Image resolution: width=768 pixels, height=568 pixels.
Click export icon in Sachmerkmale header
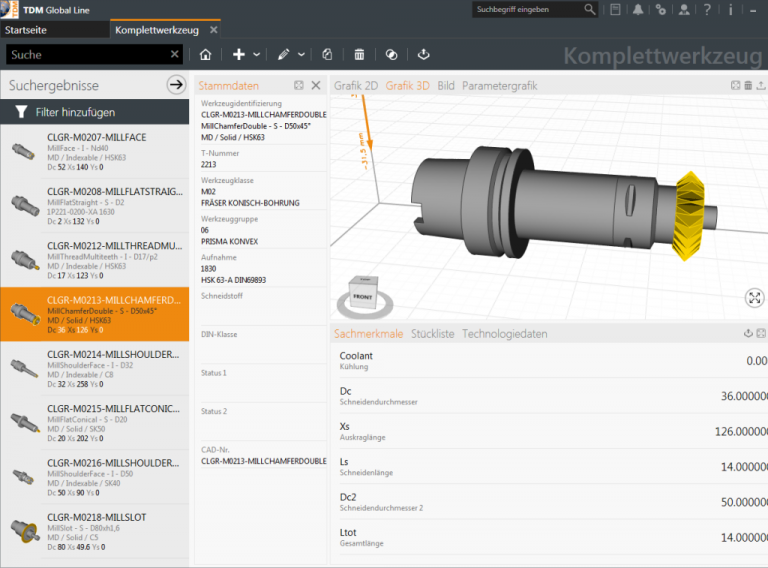pos(748,333)
